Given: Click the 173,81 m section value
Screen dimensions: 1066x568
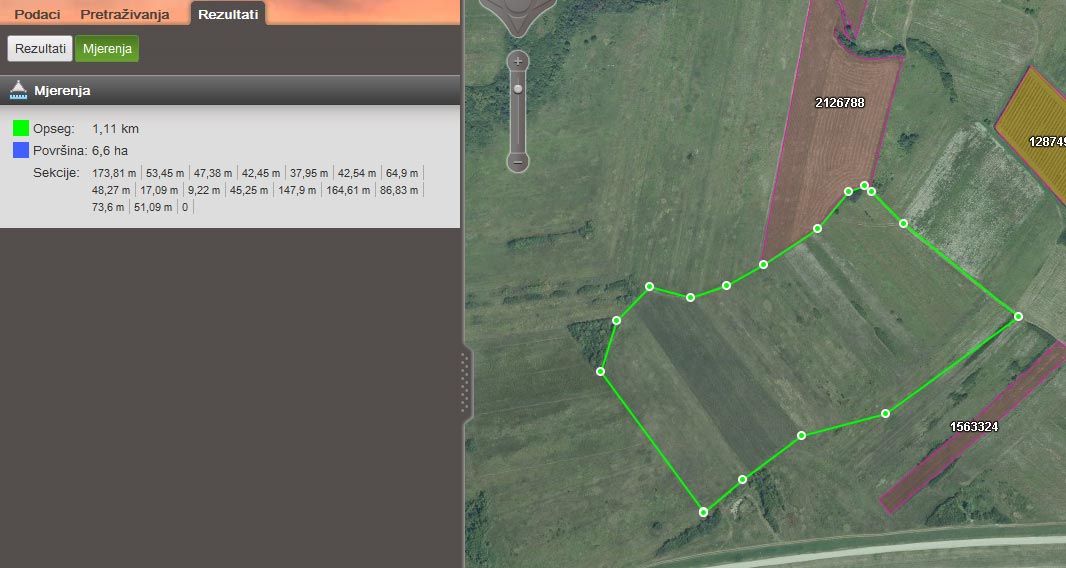Looking at the screenshot, I should click(114, 173).
